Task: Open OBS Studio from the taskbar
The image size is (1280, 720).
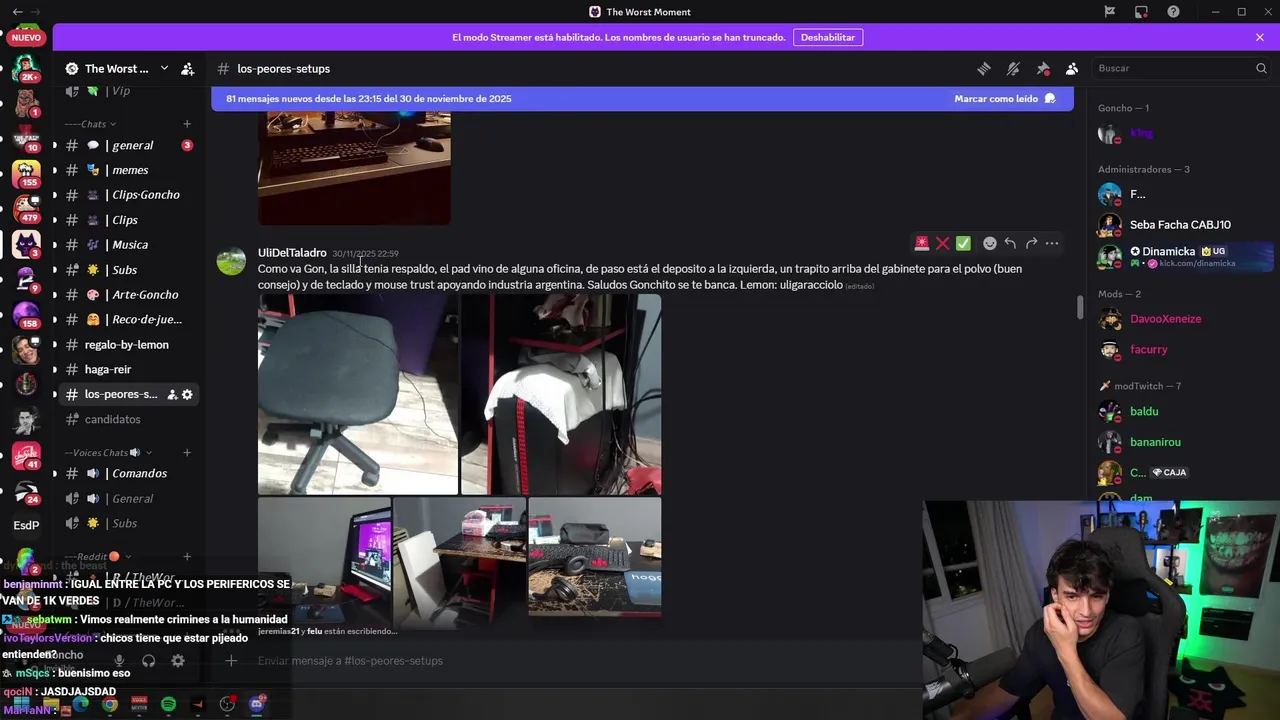Action: pyautogui.click(x=227, y=704)
